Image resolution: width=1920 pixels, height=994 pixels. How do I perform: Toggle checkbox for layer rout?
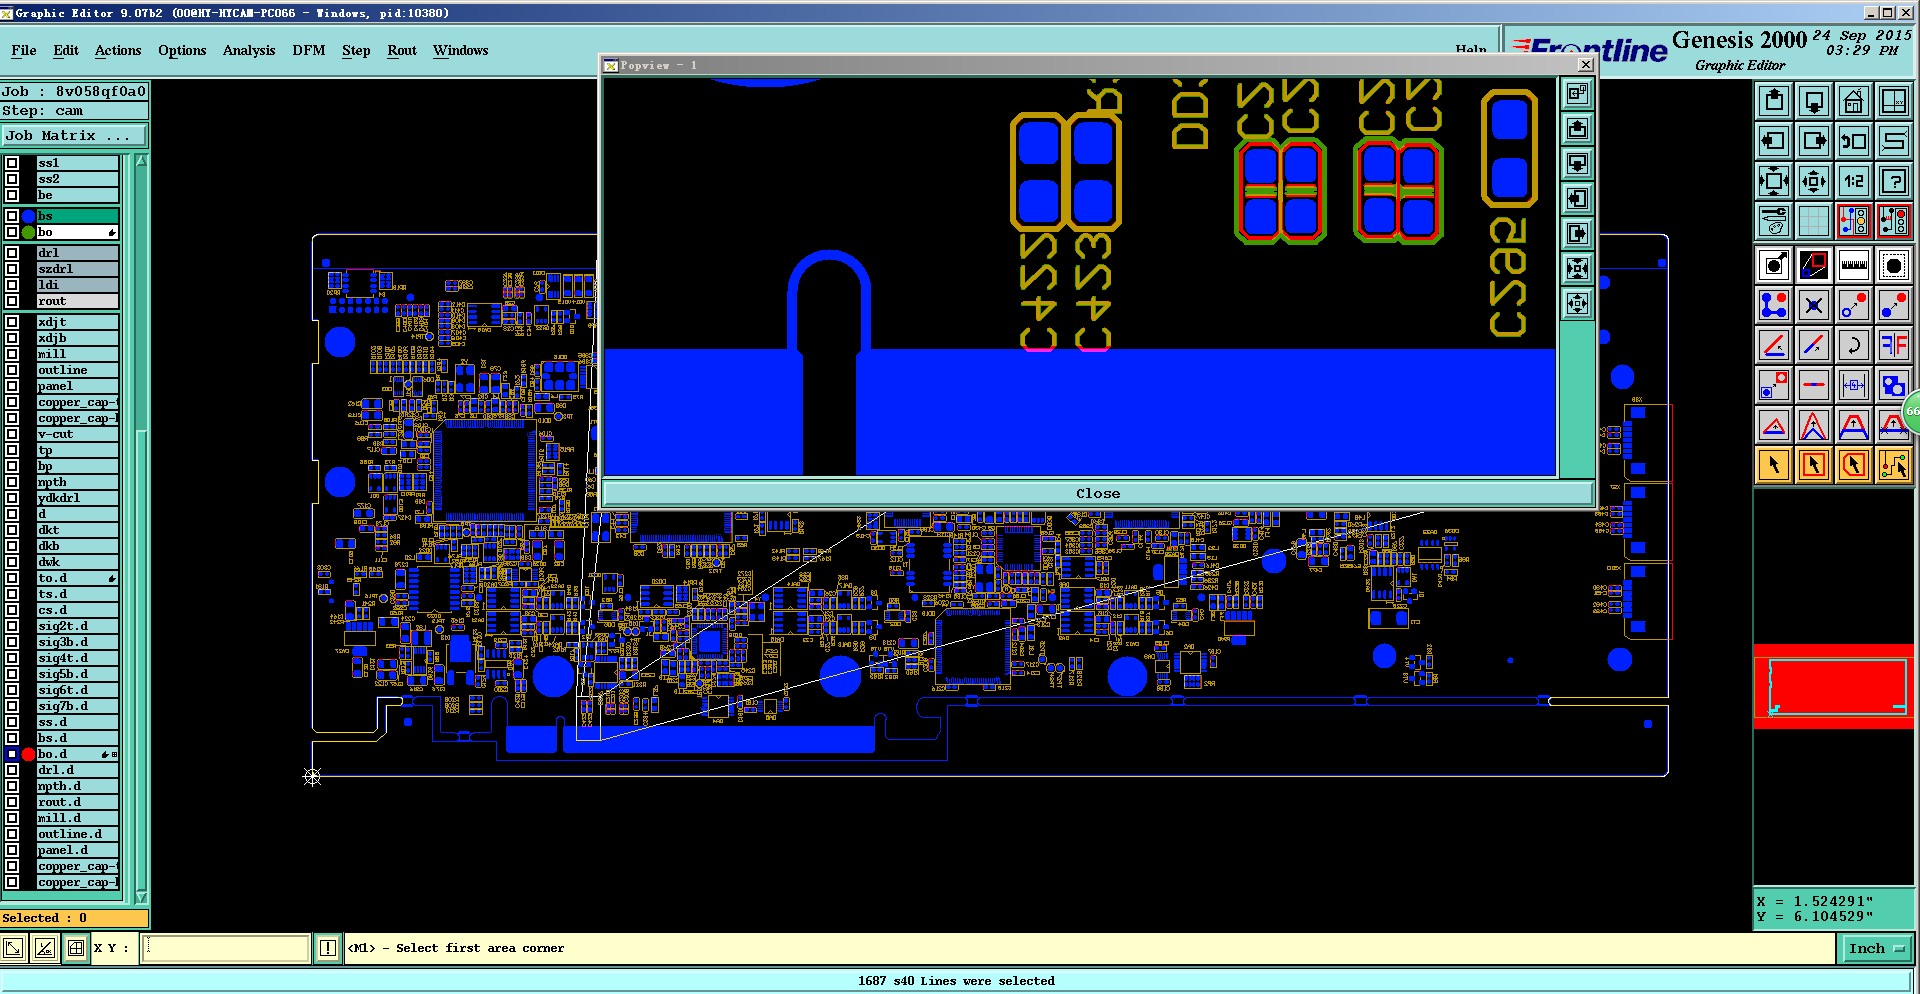[12, 301]
